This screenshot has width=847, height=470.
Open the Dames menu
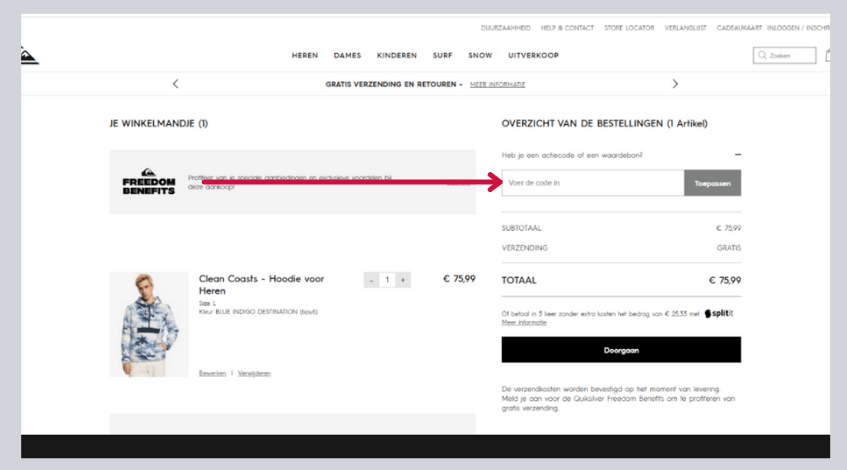[347, 56]
